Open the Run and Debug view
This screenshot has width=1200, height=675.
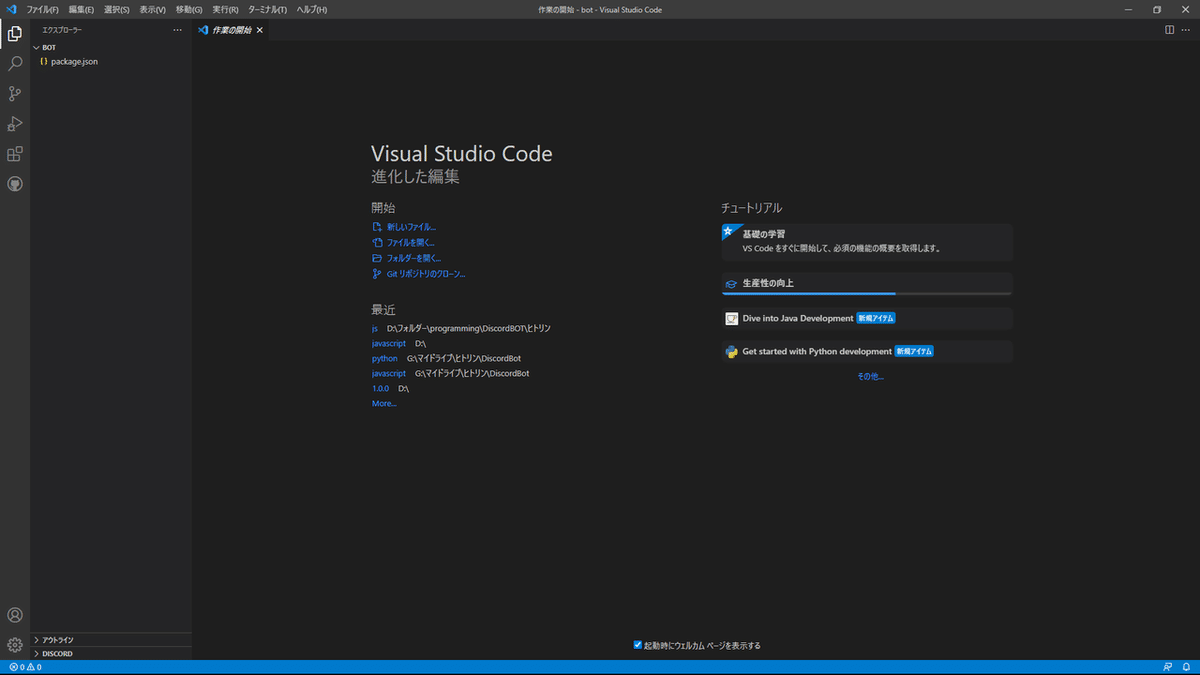(15, 124)
